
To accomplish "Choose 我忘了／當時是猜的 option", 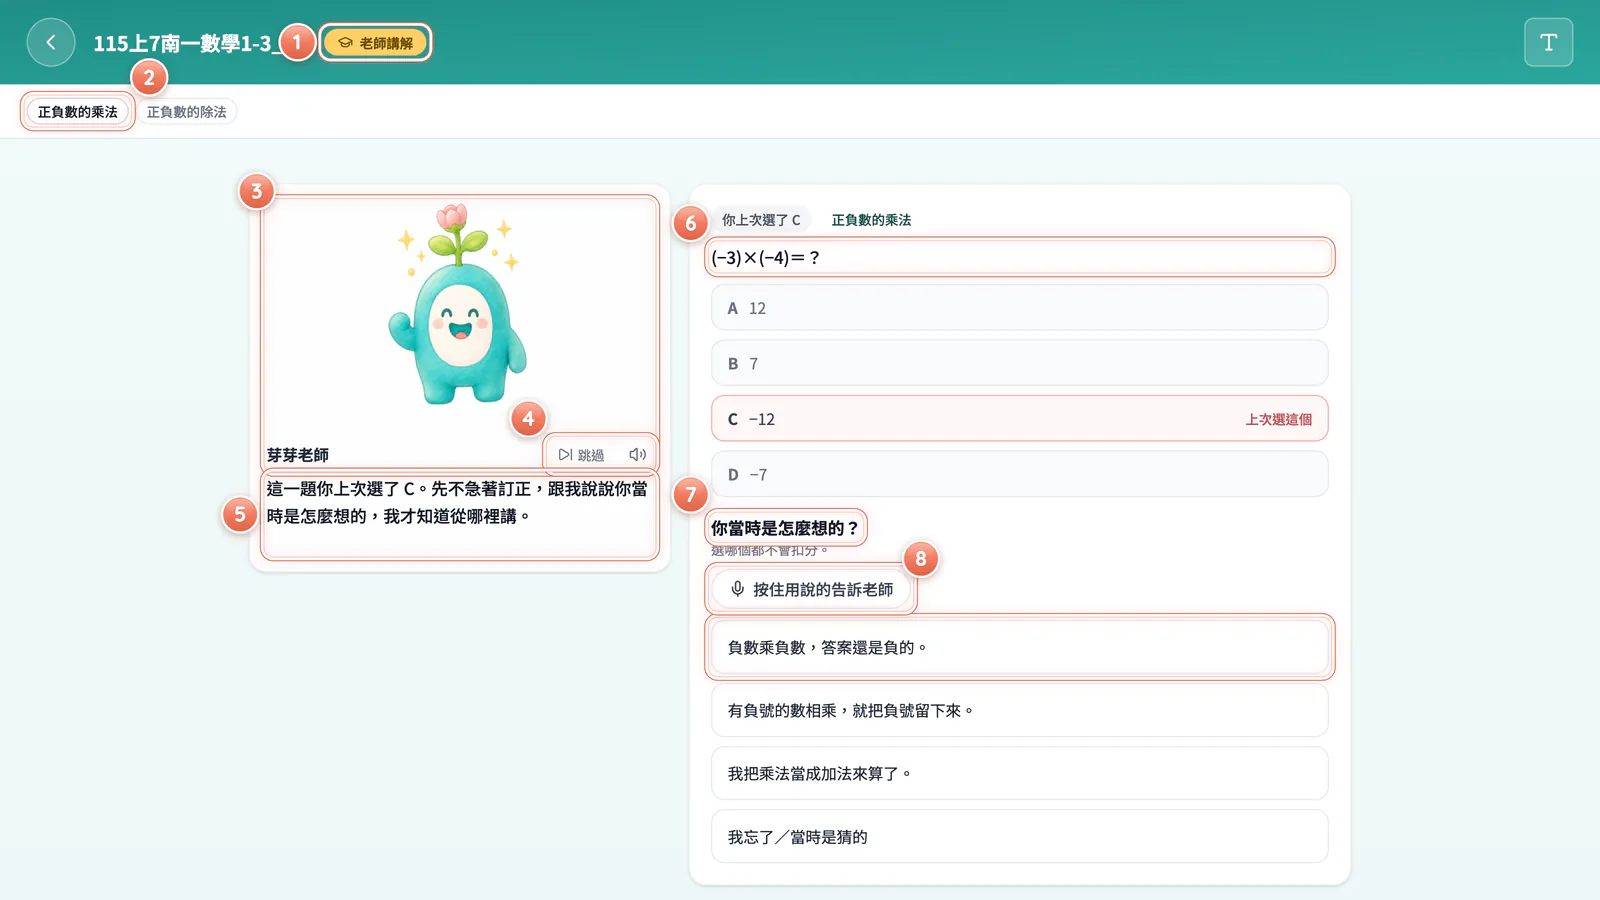I will (1019, 837).
